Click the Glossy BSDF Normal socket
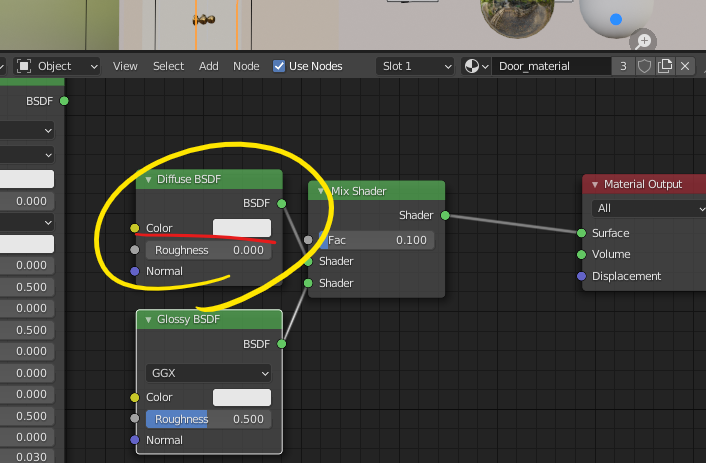The width and height of the screenshot is (706, 463). pyautogui.click(x=135, y=440)
